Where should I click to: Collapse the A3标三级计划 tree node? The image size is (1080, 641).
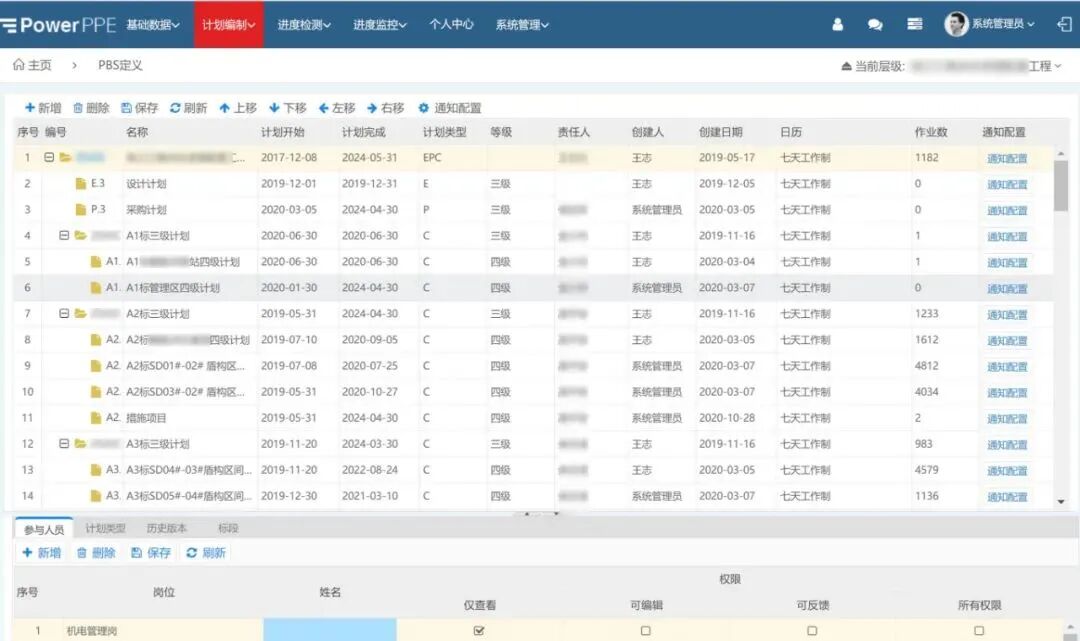(x=62, y=443)
